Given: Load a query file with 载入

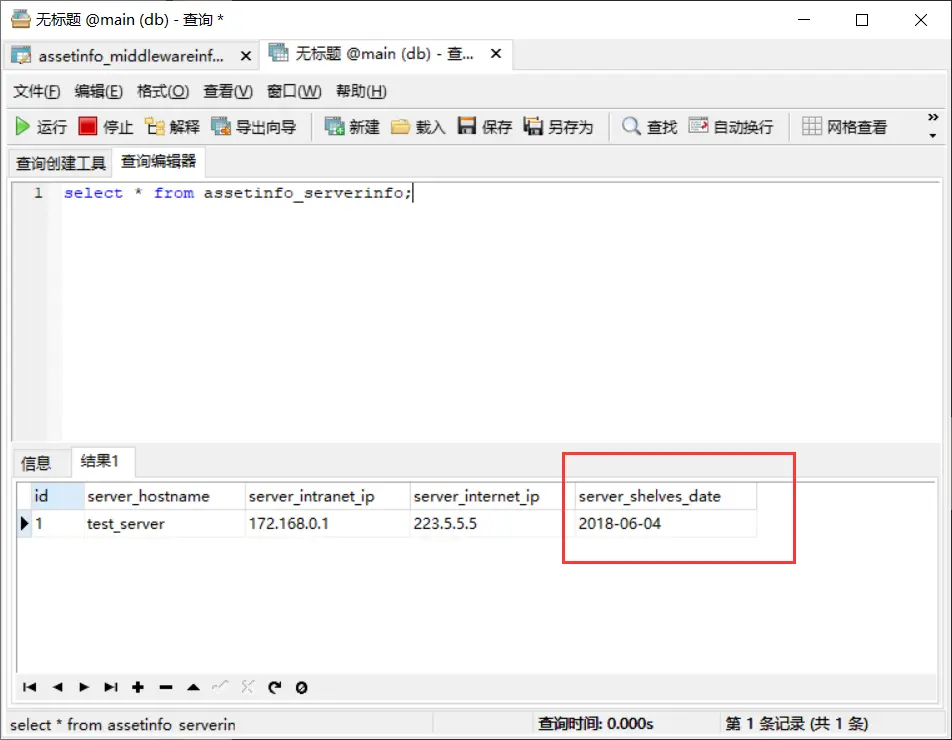Looking at the screenshot, I should point(418,127).
